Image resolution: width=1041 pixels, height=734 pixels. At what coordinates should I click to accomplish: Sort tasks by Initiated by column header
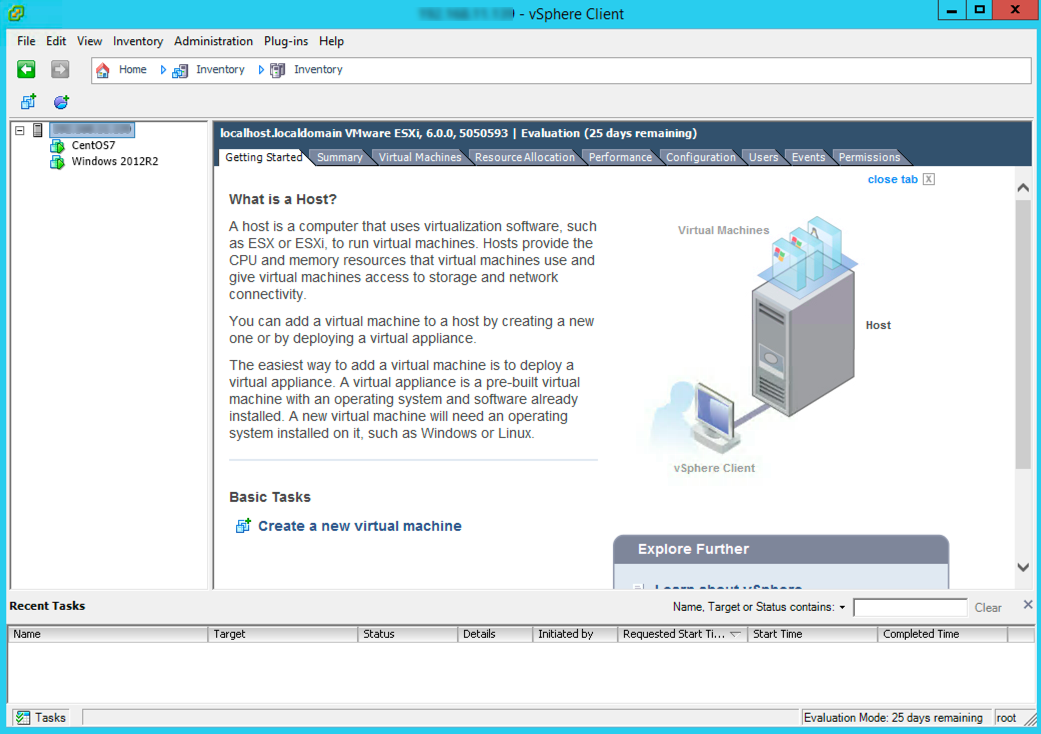(575, 634)
